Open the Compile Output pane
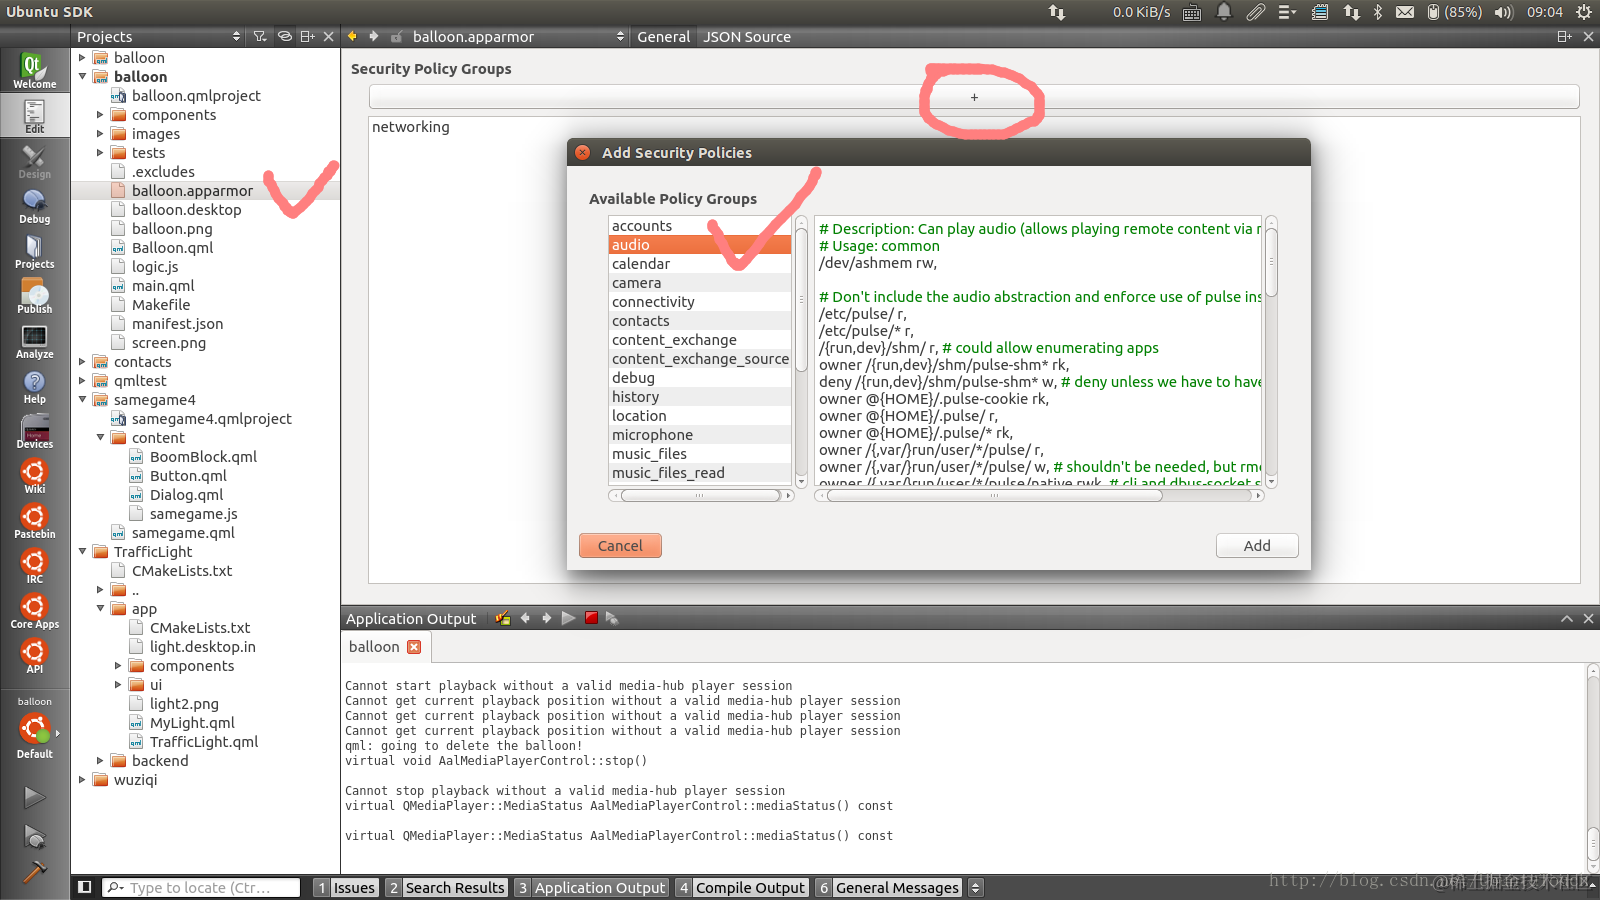The image size is (1600, 900). coord(742,888)
